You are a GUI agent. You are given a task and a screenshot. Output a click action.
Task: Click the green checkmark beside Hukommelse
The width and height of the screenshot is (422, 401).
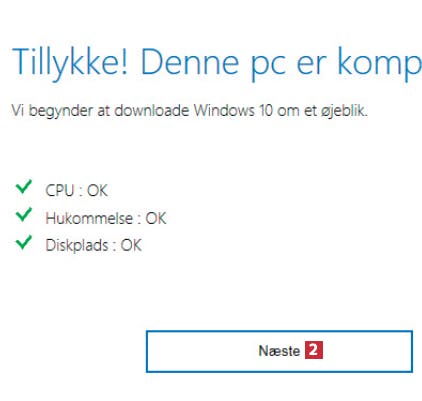[24, 214]
